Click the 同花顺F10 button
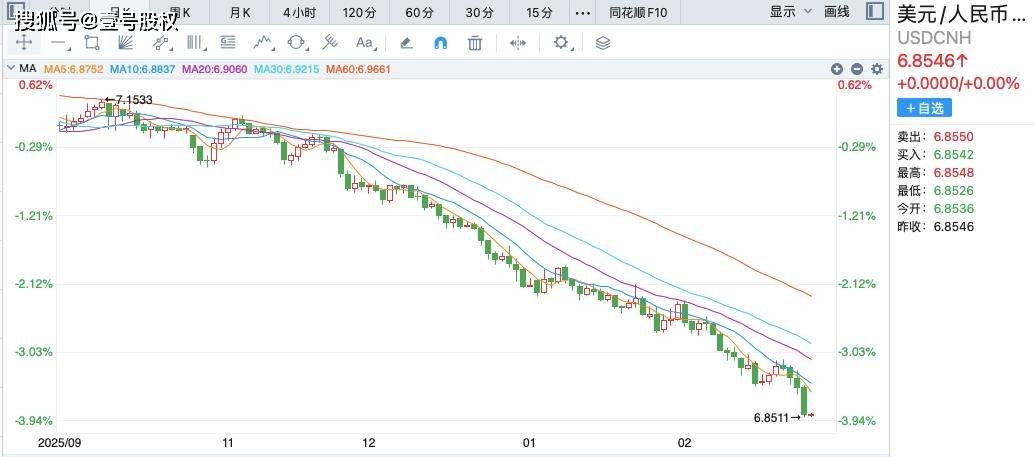The height and width of the screenshot is (457, 1035). [x=639, y=12]
